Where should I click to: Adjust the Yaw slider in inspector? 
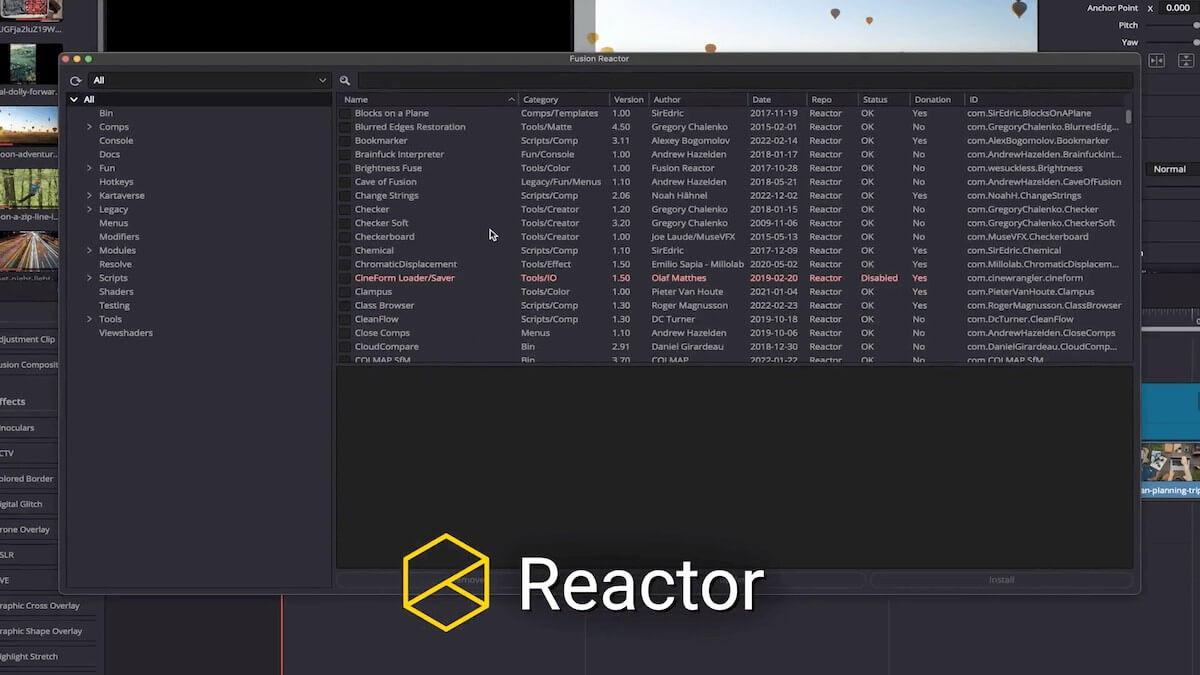(x=1196, y=42)
